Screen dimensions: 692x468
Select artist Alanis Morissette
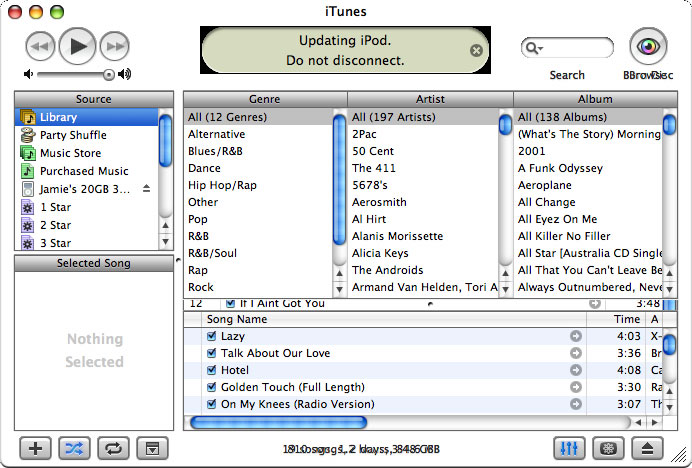tap(424, 236)
